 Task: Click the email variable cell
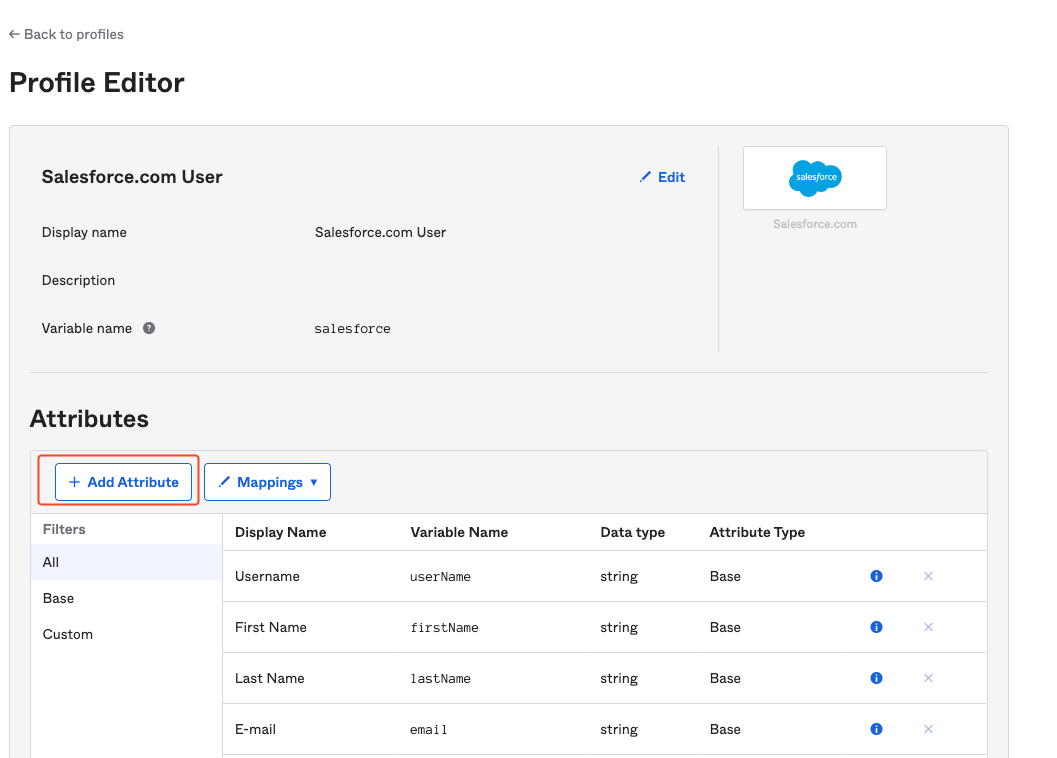click(x=429, y=730)
